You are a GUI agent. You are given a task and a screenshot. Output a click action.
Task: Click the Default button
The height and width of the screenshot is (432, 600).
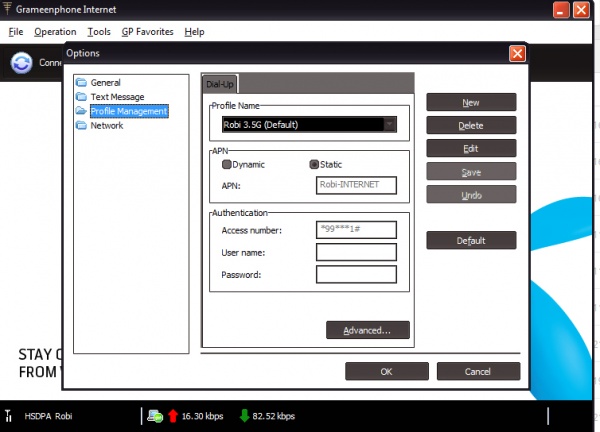(471, 240)
